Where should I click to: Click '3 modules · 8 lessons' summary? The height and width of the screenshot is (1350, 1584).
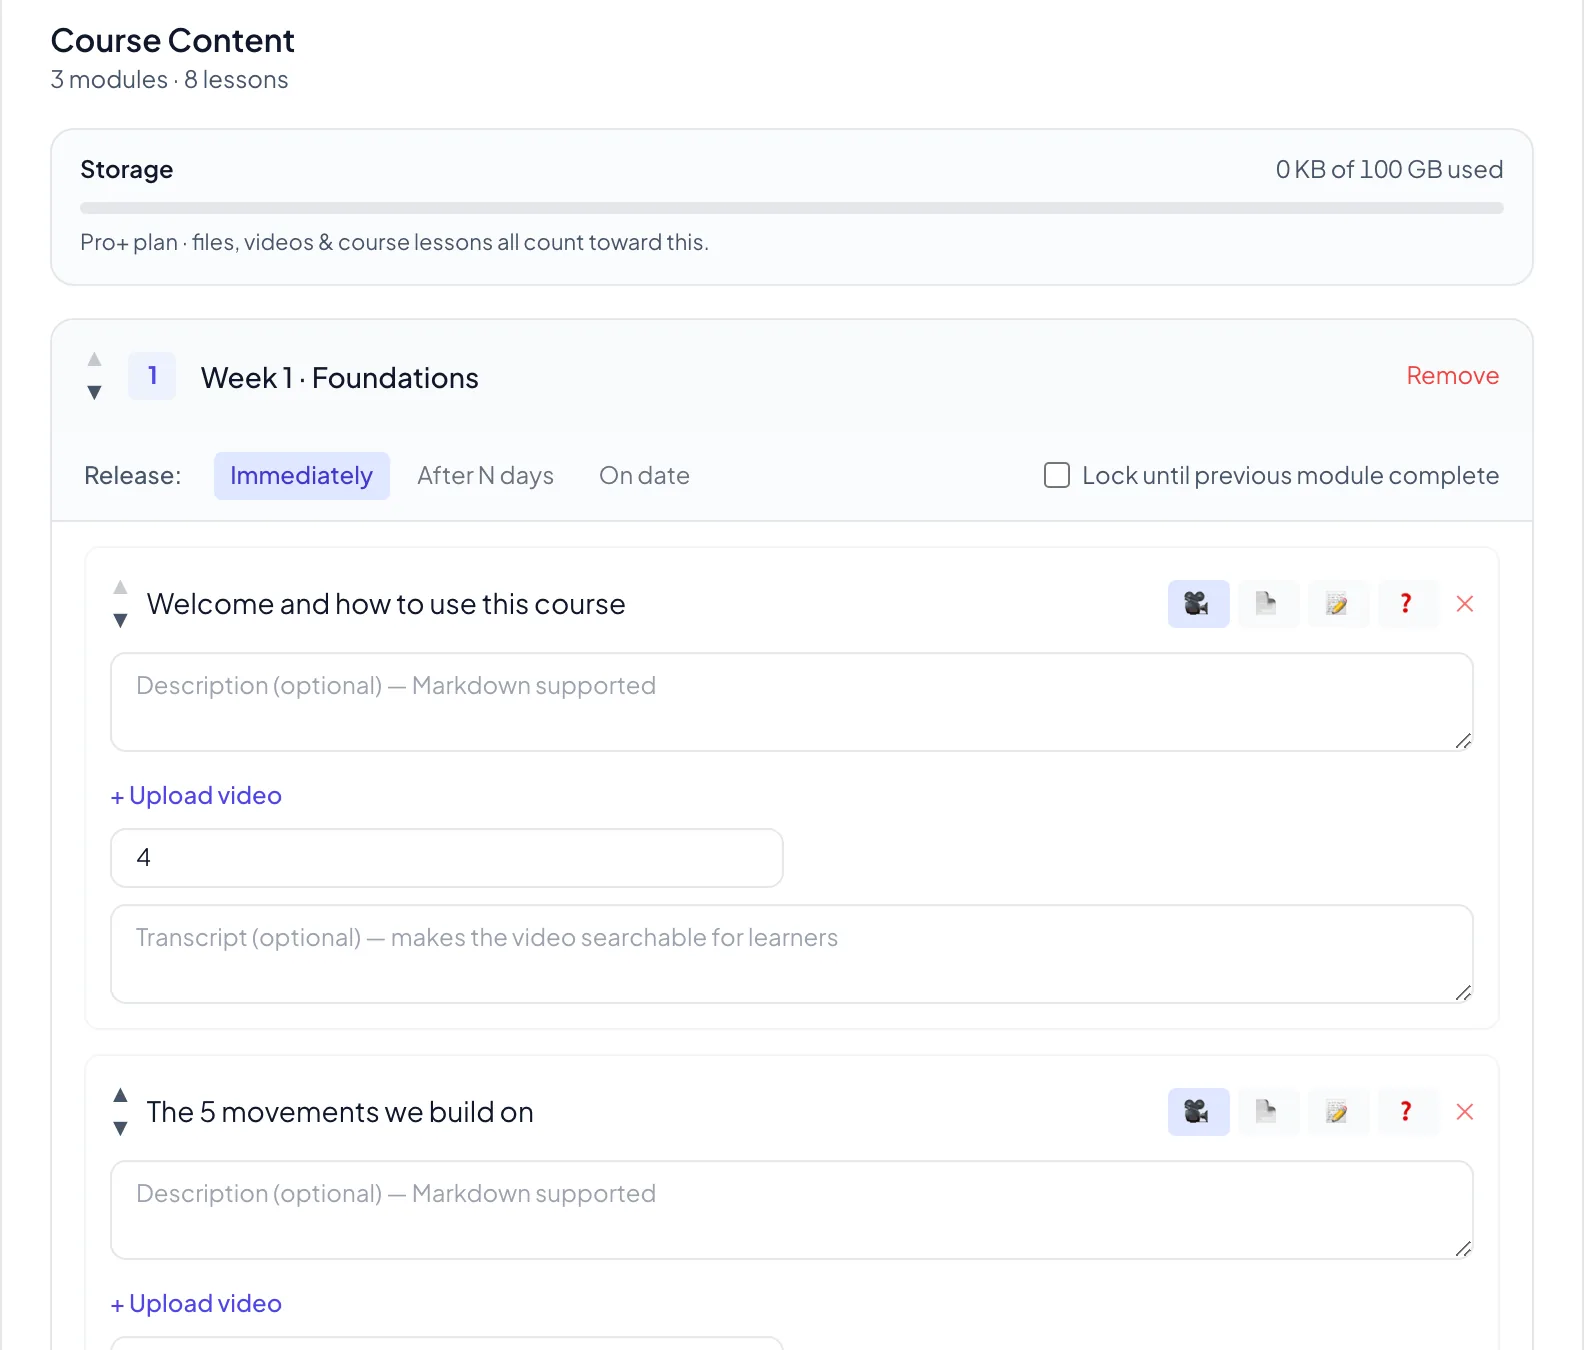tap(169, 80)
